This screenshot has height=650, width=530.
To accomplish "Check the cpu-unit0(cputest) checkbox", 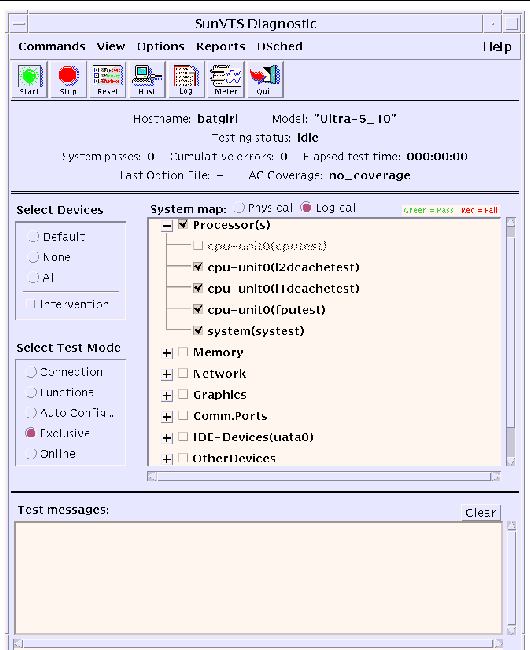I will [x=198, y=246].
